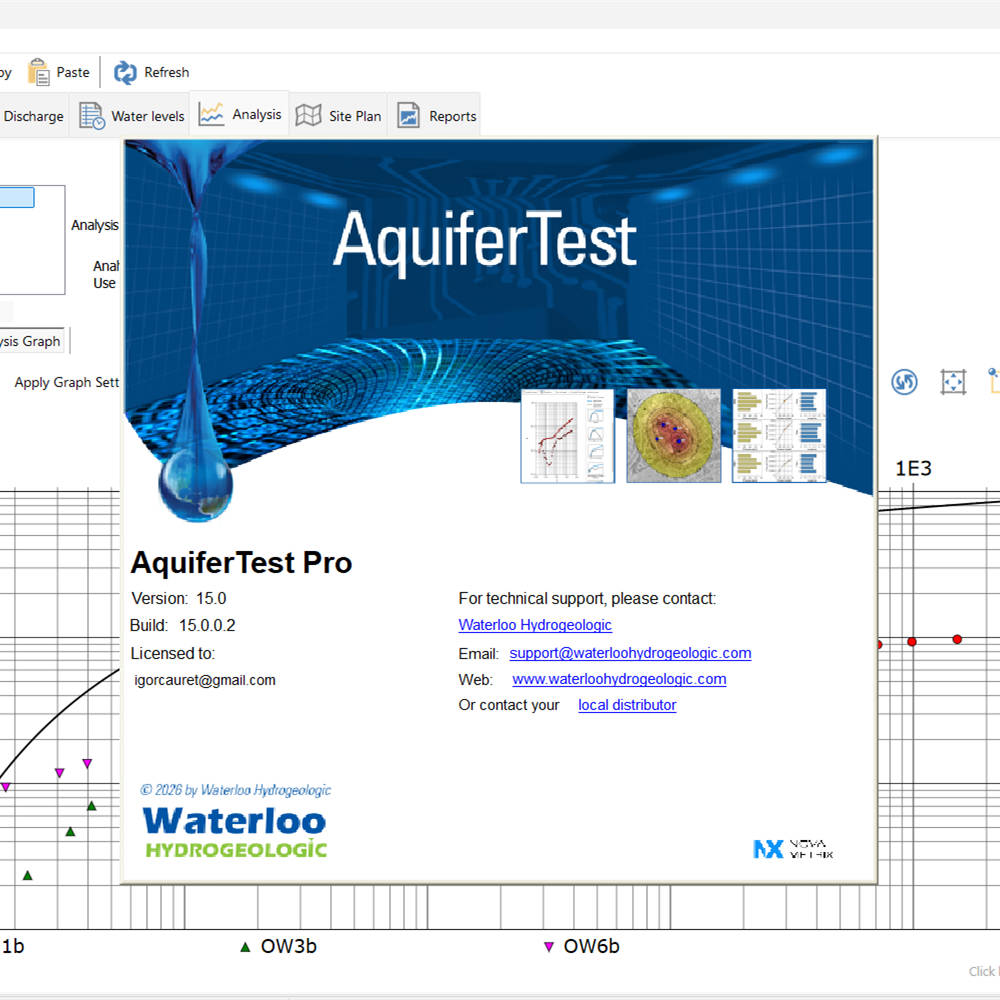This screenshot has width=1000, height=1000.
Task: Open Reports via its report-page icon
Action: [407, 115]
